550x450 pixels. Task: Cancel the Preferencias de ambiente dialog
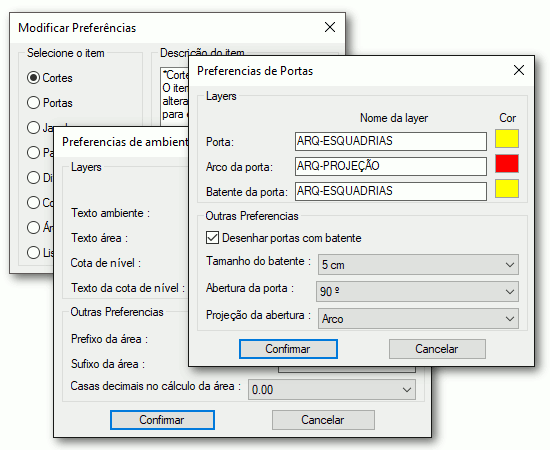click(323, 420)
